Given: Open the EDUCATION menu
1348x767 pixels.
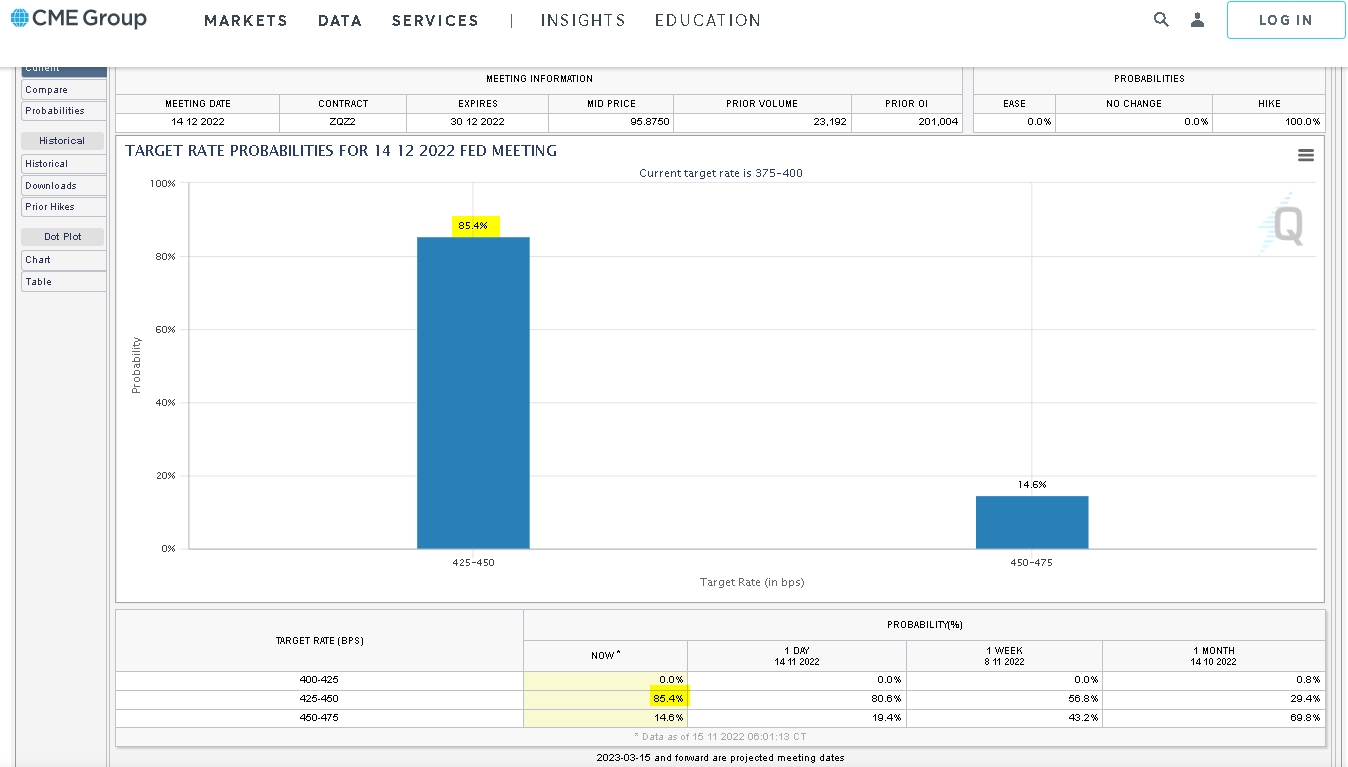Looking at the screenshot, I should (708, 20).
